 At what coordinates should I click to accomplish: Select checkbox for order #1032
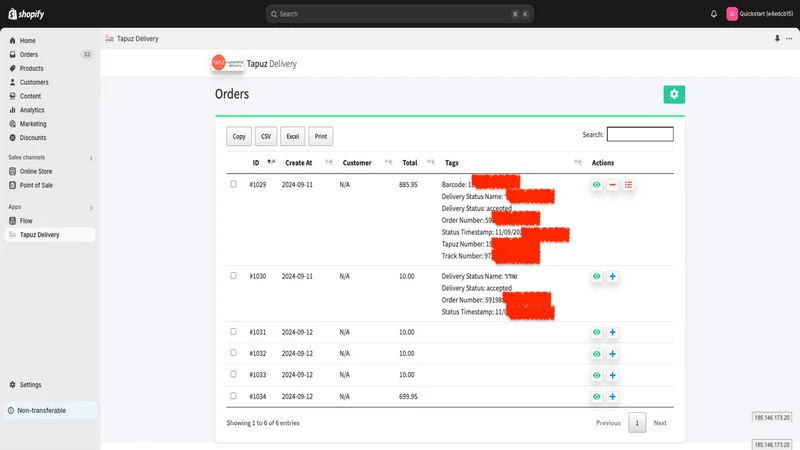[233, 353]
